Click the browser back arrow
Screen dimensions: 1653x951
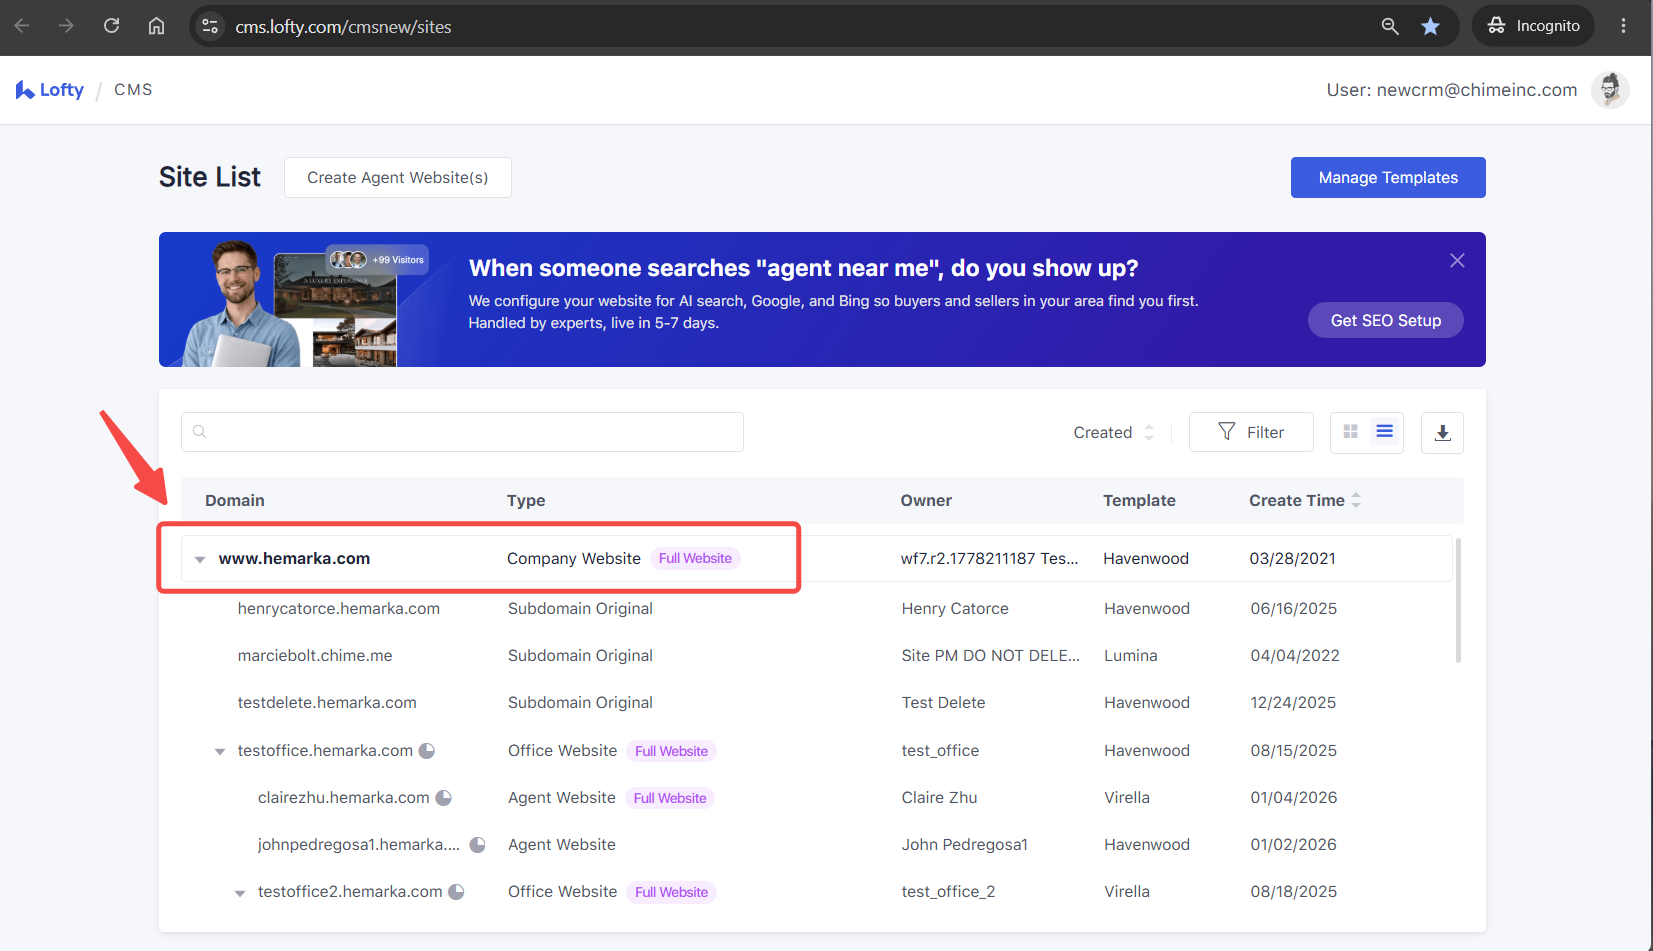pos(22,26)
